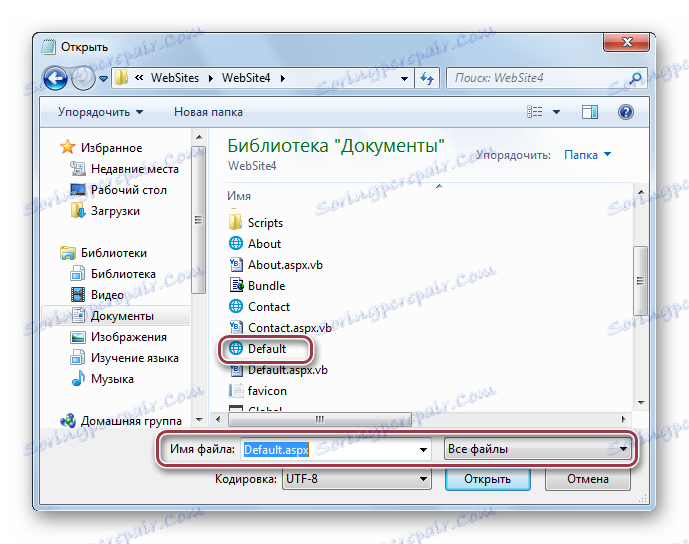Open Загрузки in favorites
This screenshot has width=689, height=544.
pyautogui.click(x=115, y=211)
